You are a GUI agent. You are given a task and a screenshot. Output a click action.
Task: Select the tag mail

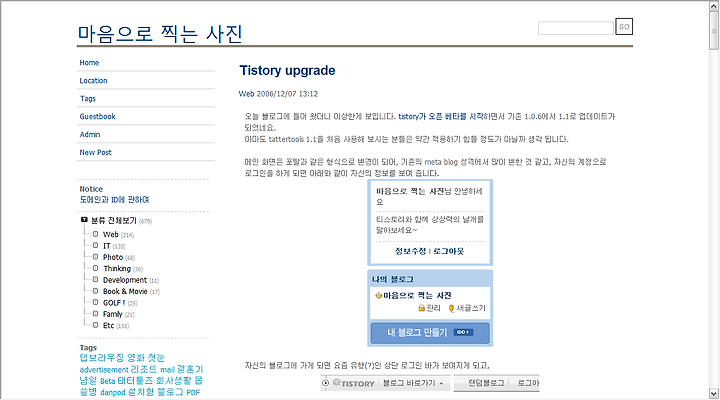click(x=167, y=370)
